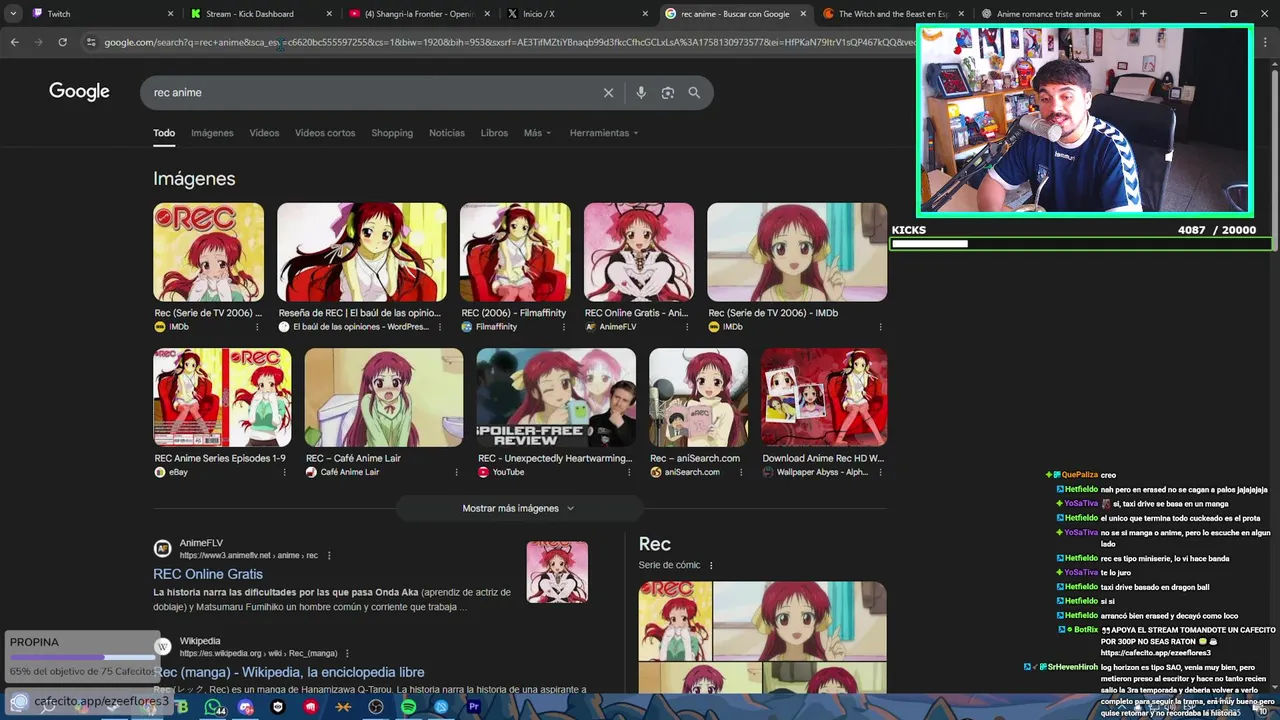Open more options for eBay image result
This screenshot has width=1280, height=720.
point(284,472)
